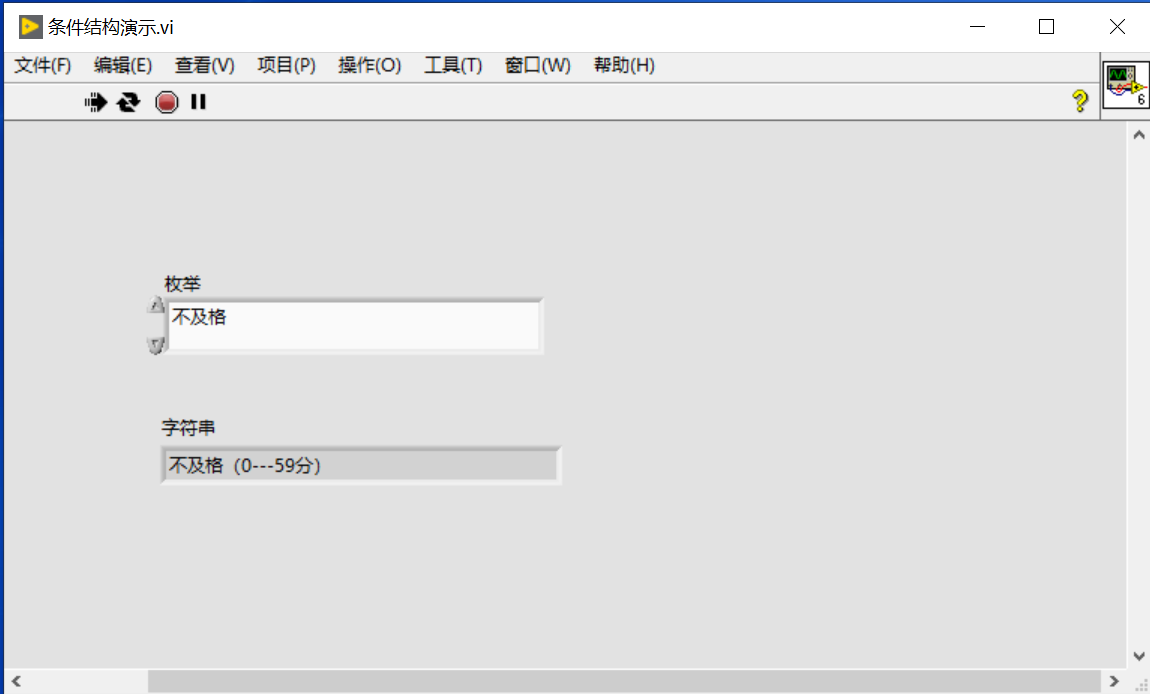Click the LabVIEW icon in title bar
This screenshot has width=1150, height=694.
click(x=30, y=27)
